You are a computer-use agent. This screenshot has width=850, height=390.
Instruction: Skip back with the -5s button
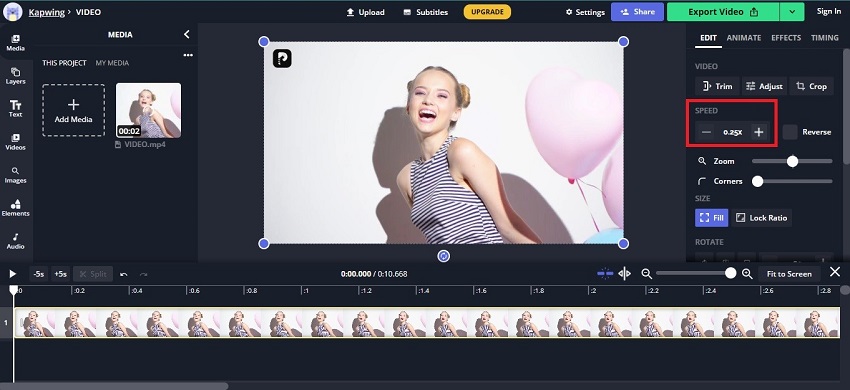[x=38, y=274]
